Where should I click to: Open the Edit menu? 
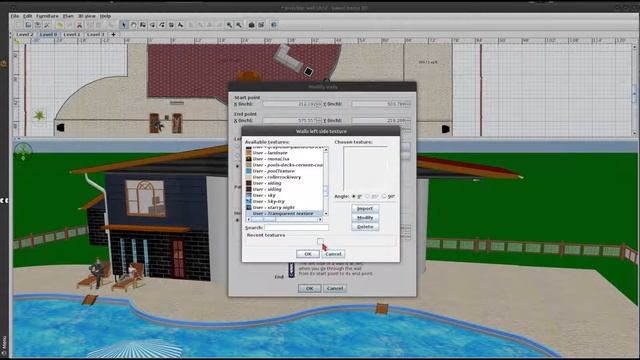[x=27, y=16]
